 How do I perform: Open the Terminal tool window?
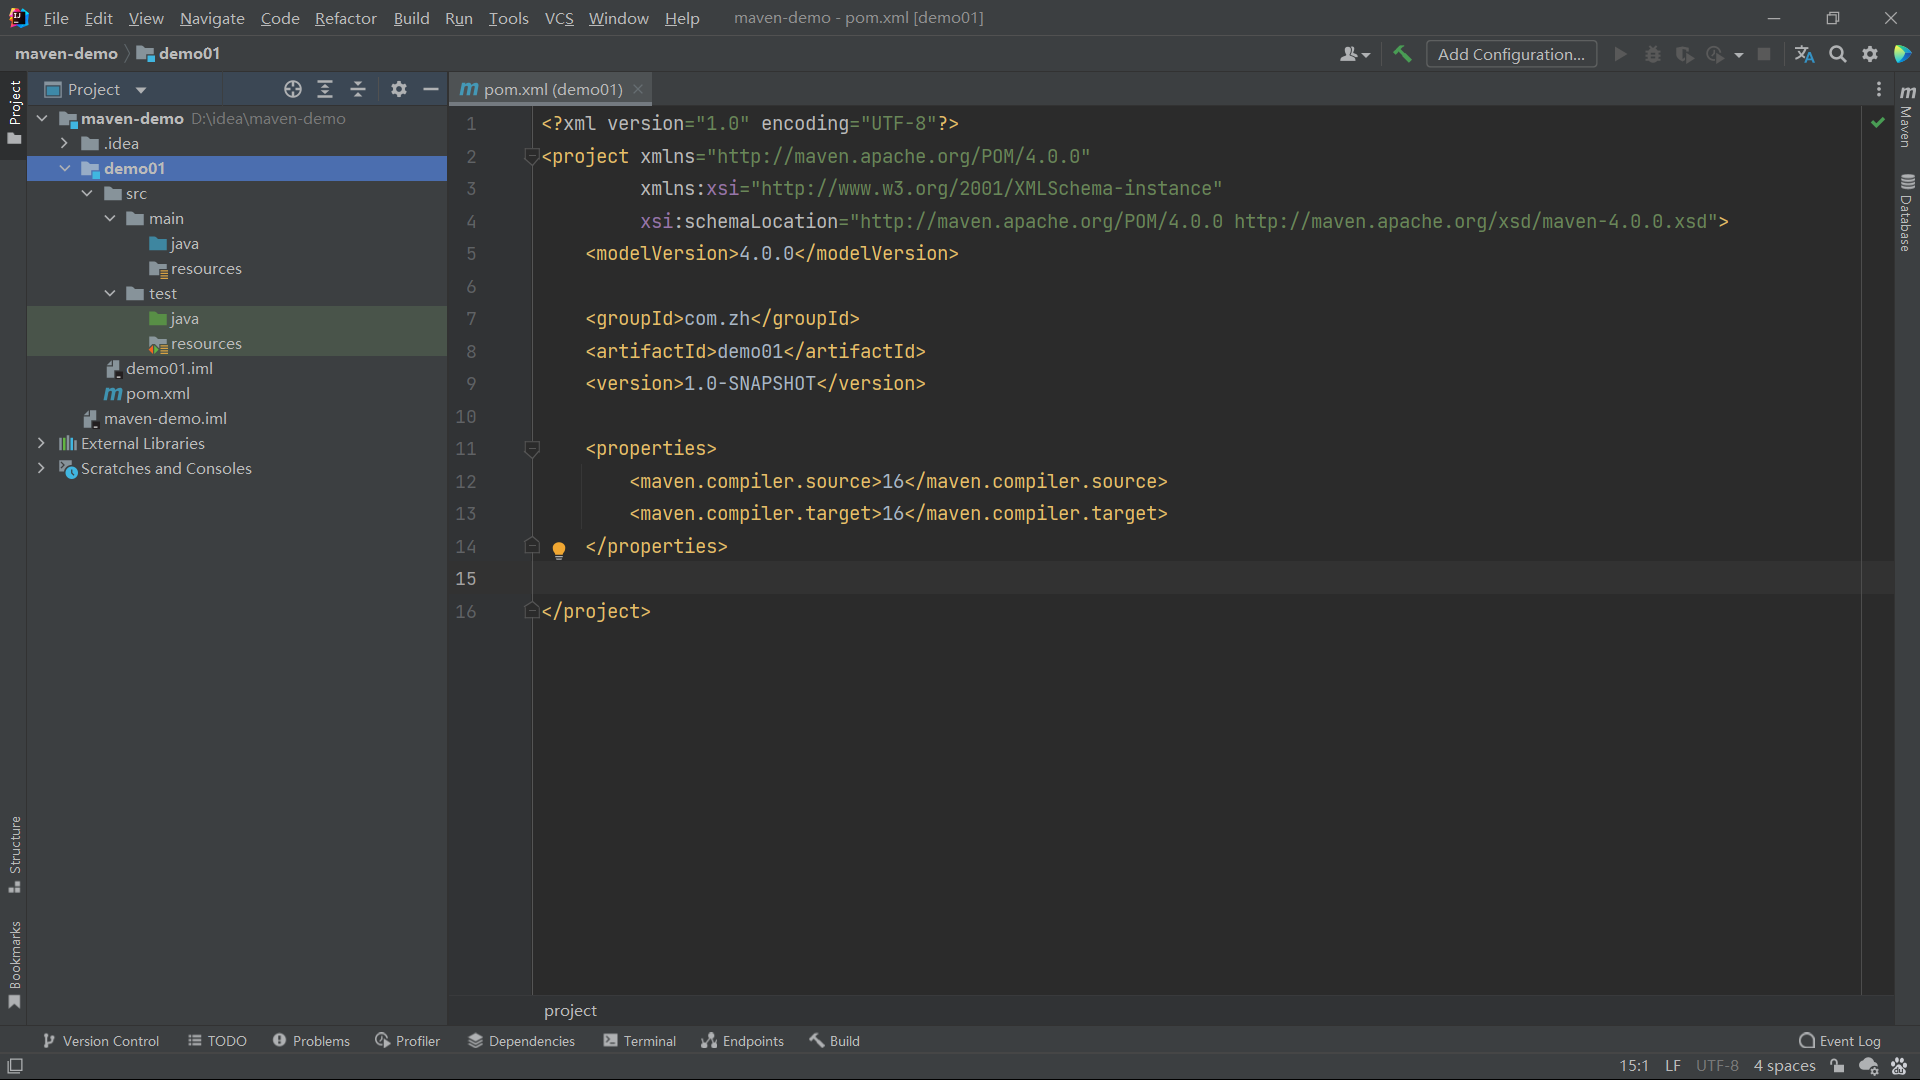pos(640,1041)
